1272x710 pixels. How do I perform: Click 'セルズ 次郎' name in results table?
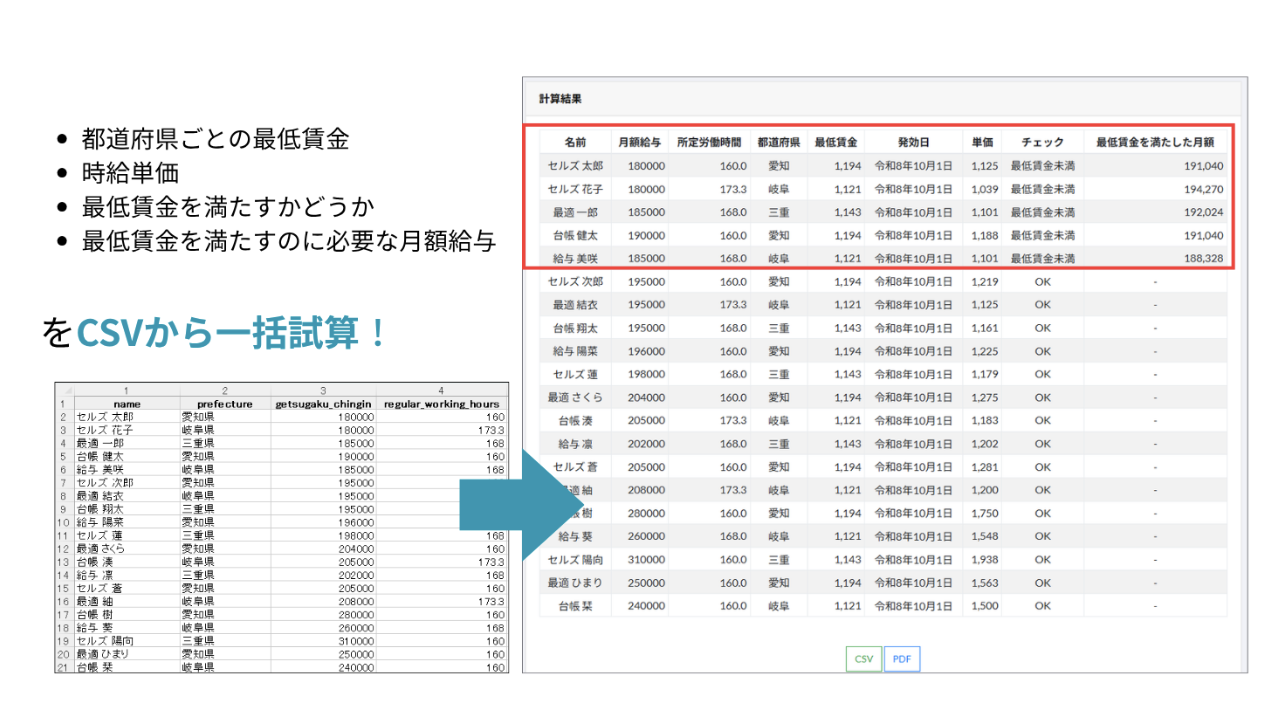[x=575, y=282]
